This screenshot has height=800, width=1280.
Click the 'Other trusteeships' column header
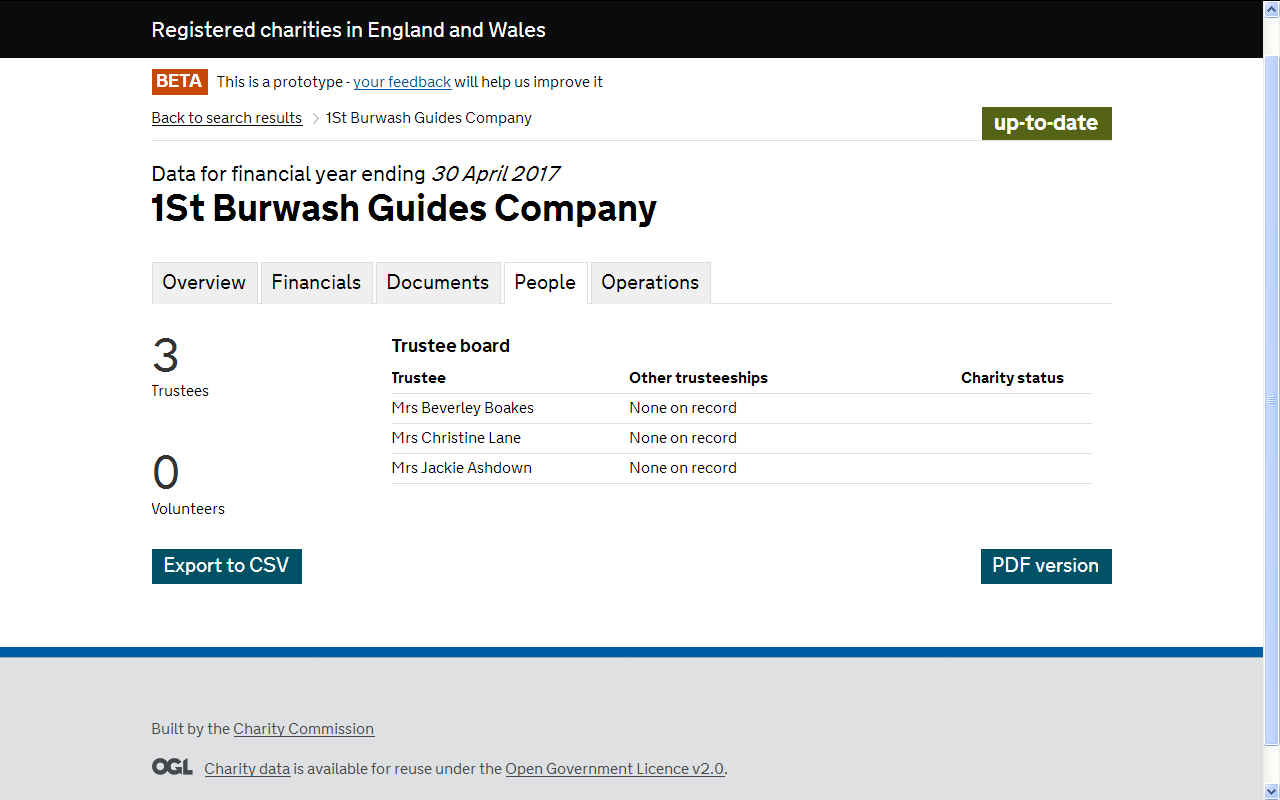(698, 378)
